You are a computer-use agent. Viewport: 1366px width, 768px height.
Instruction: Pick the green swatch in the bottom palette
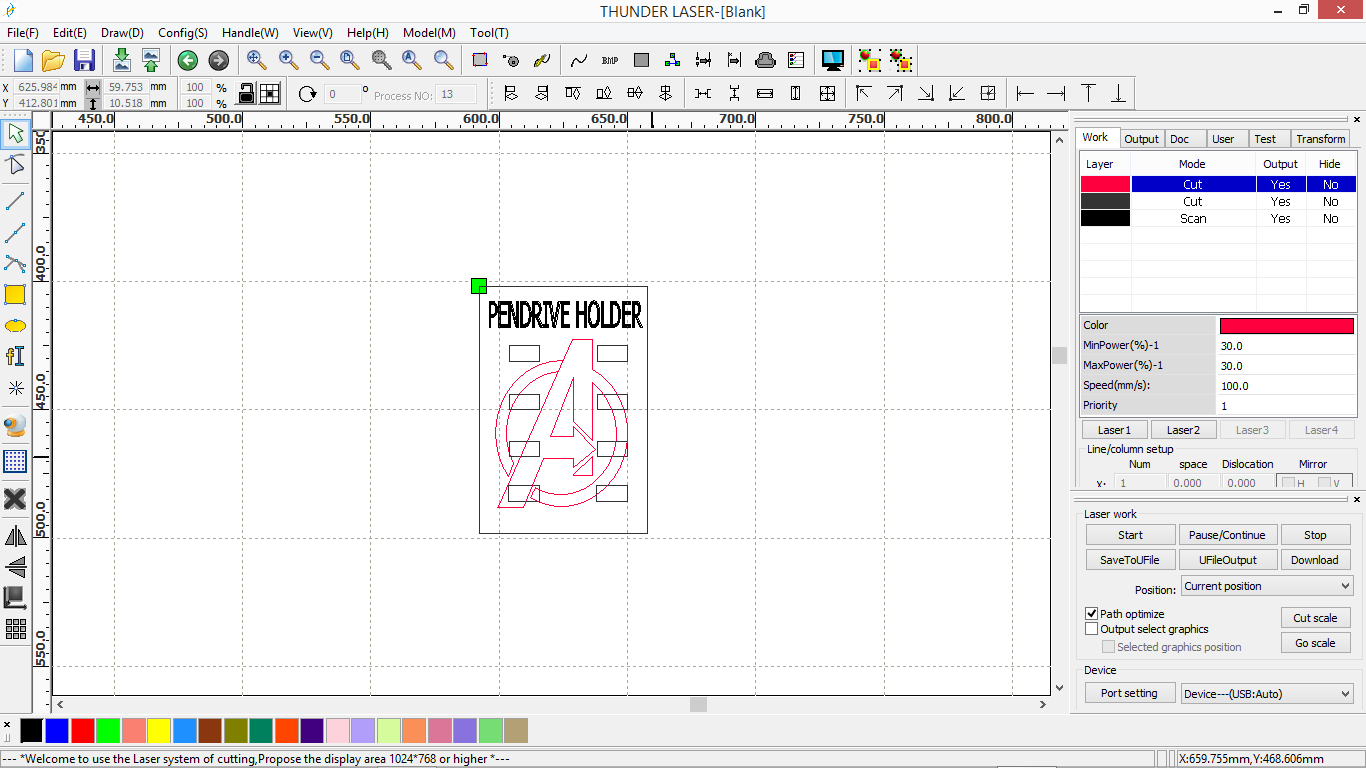[x=108, y=730]
